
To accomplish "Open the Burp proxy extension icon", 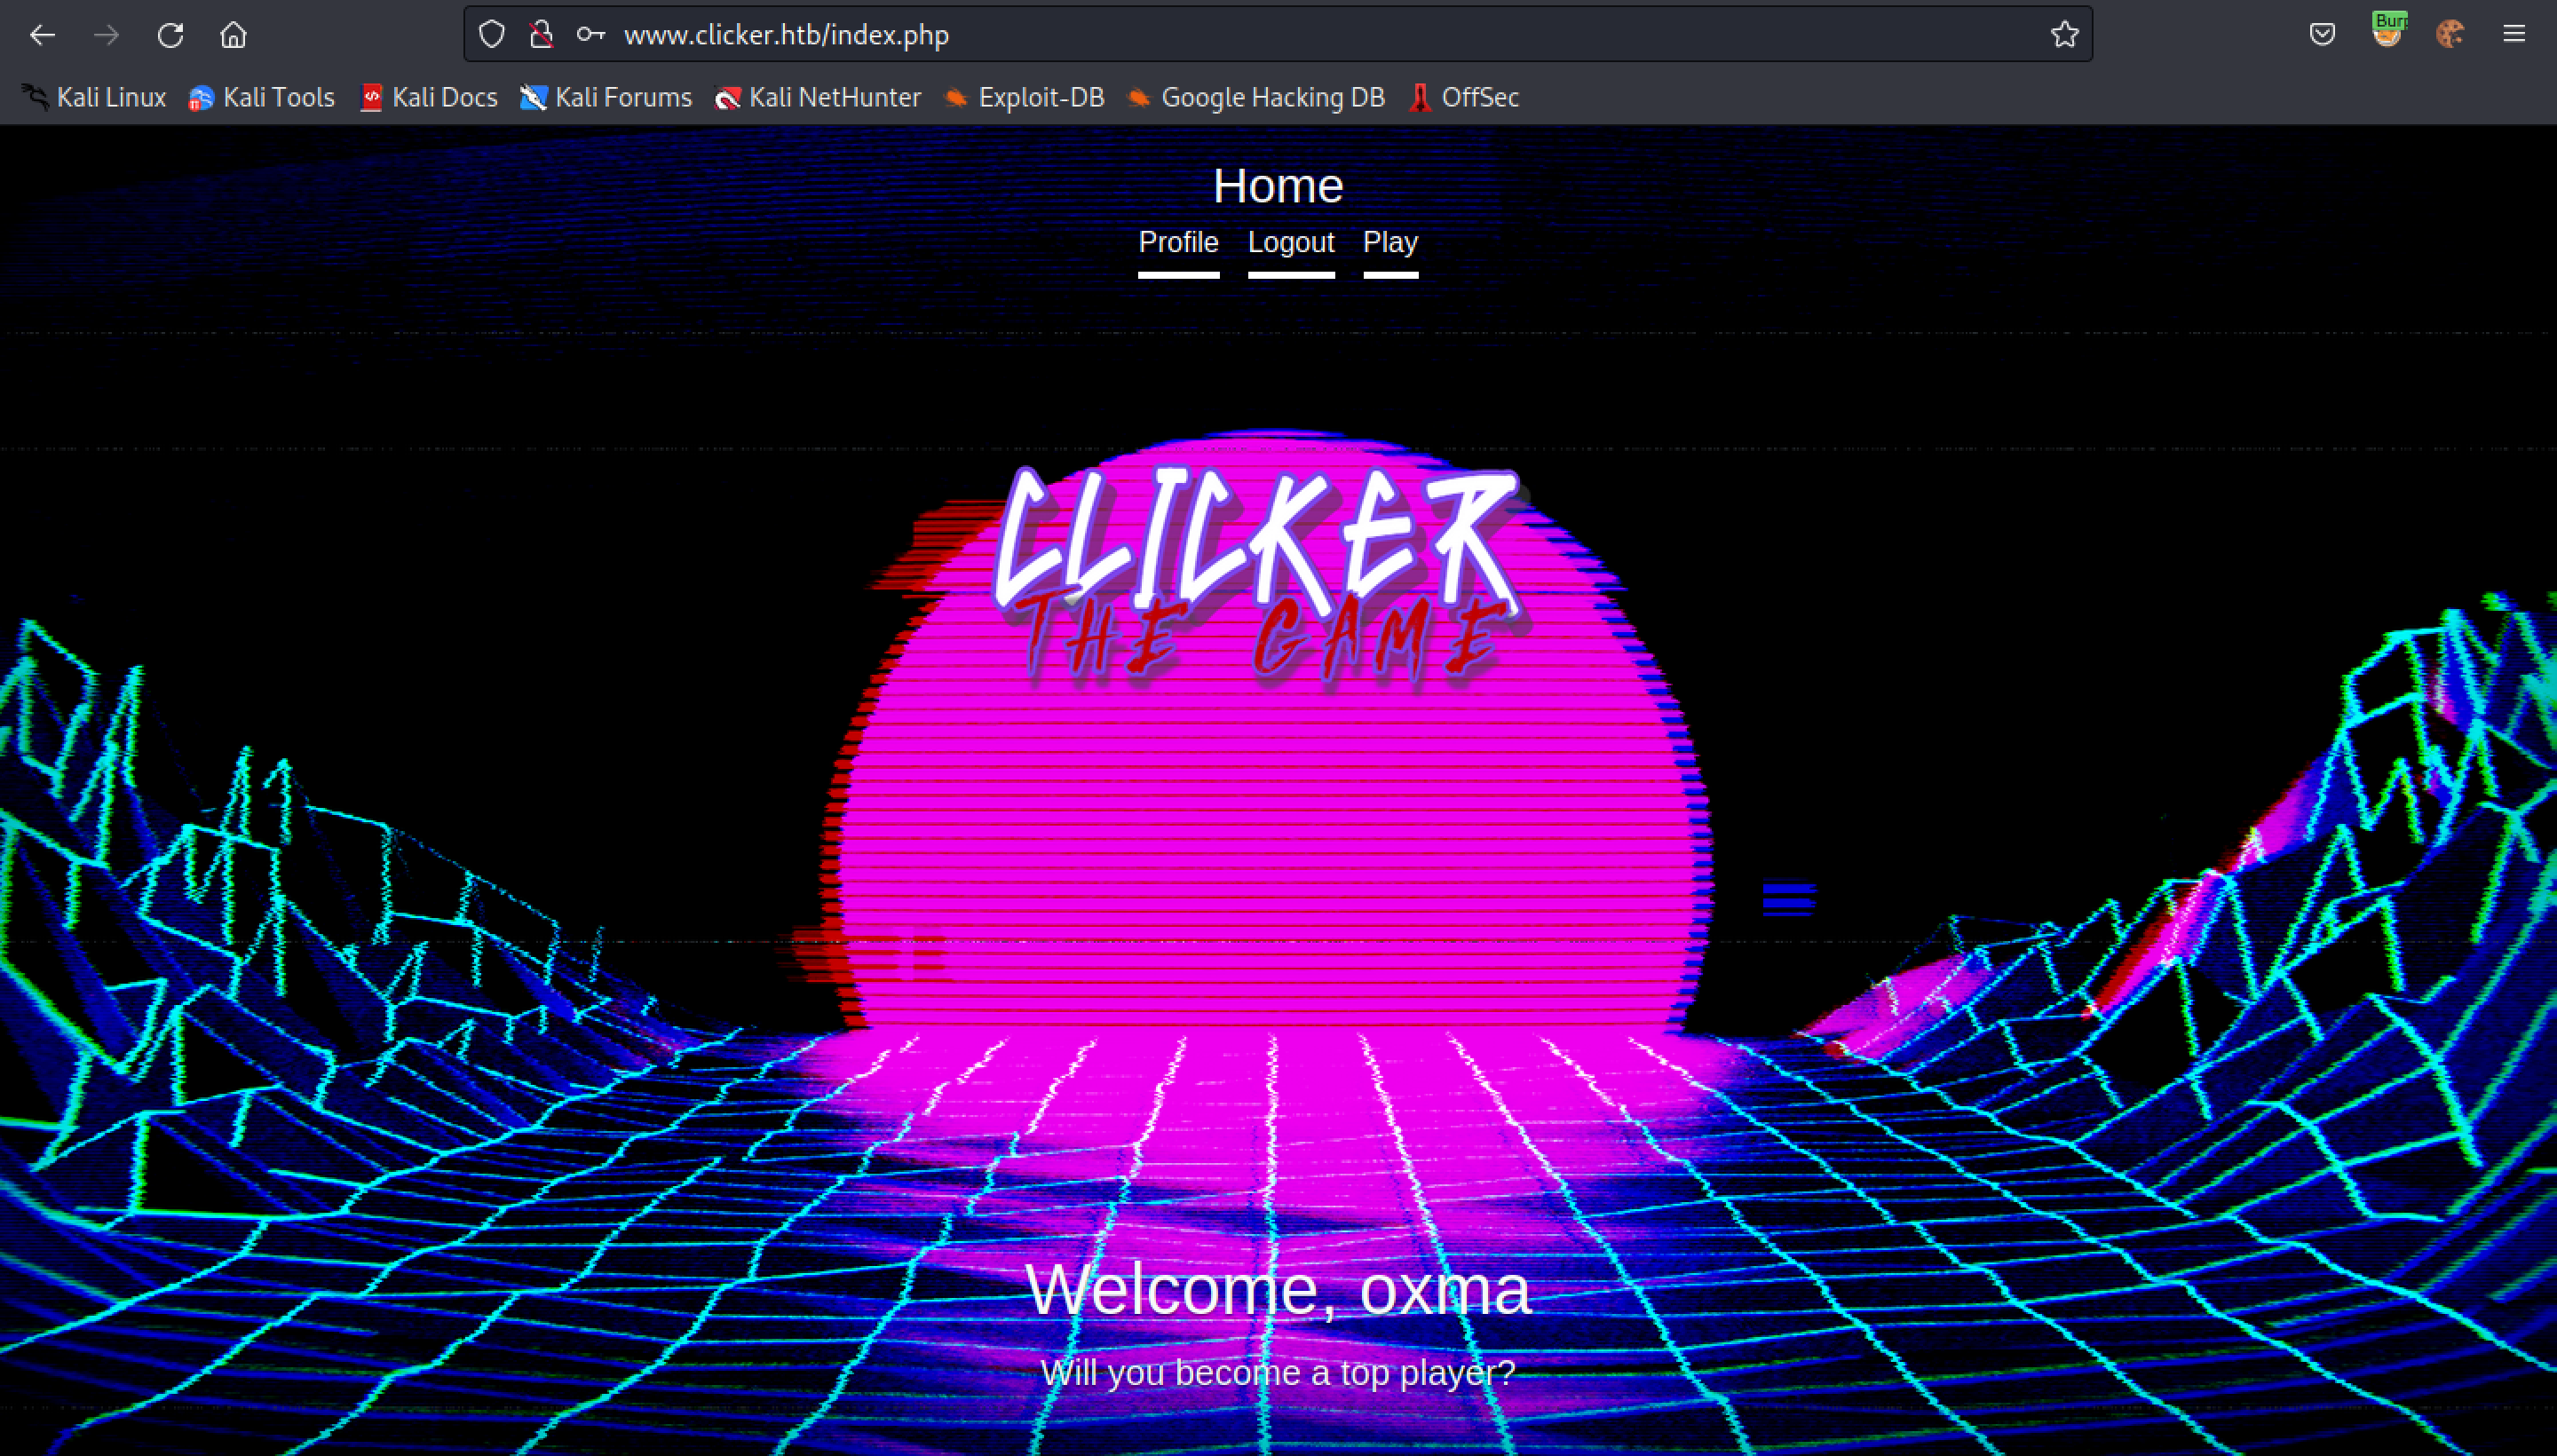I will coord(2388,32).
